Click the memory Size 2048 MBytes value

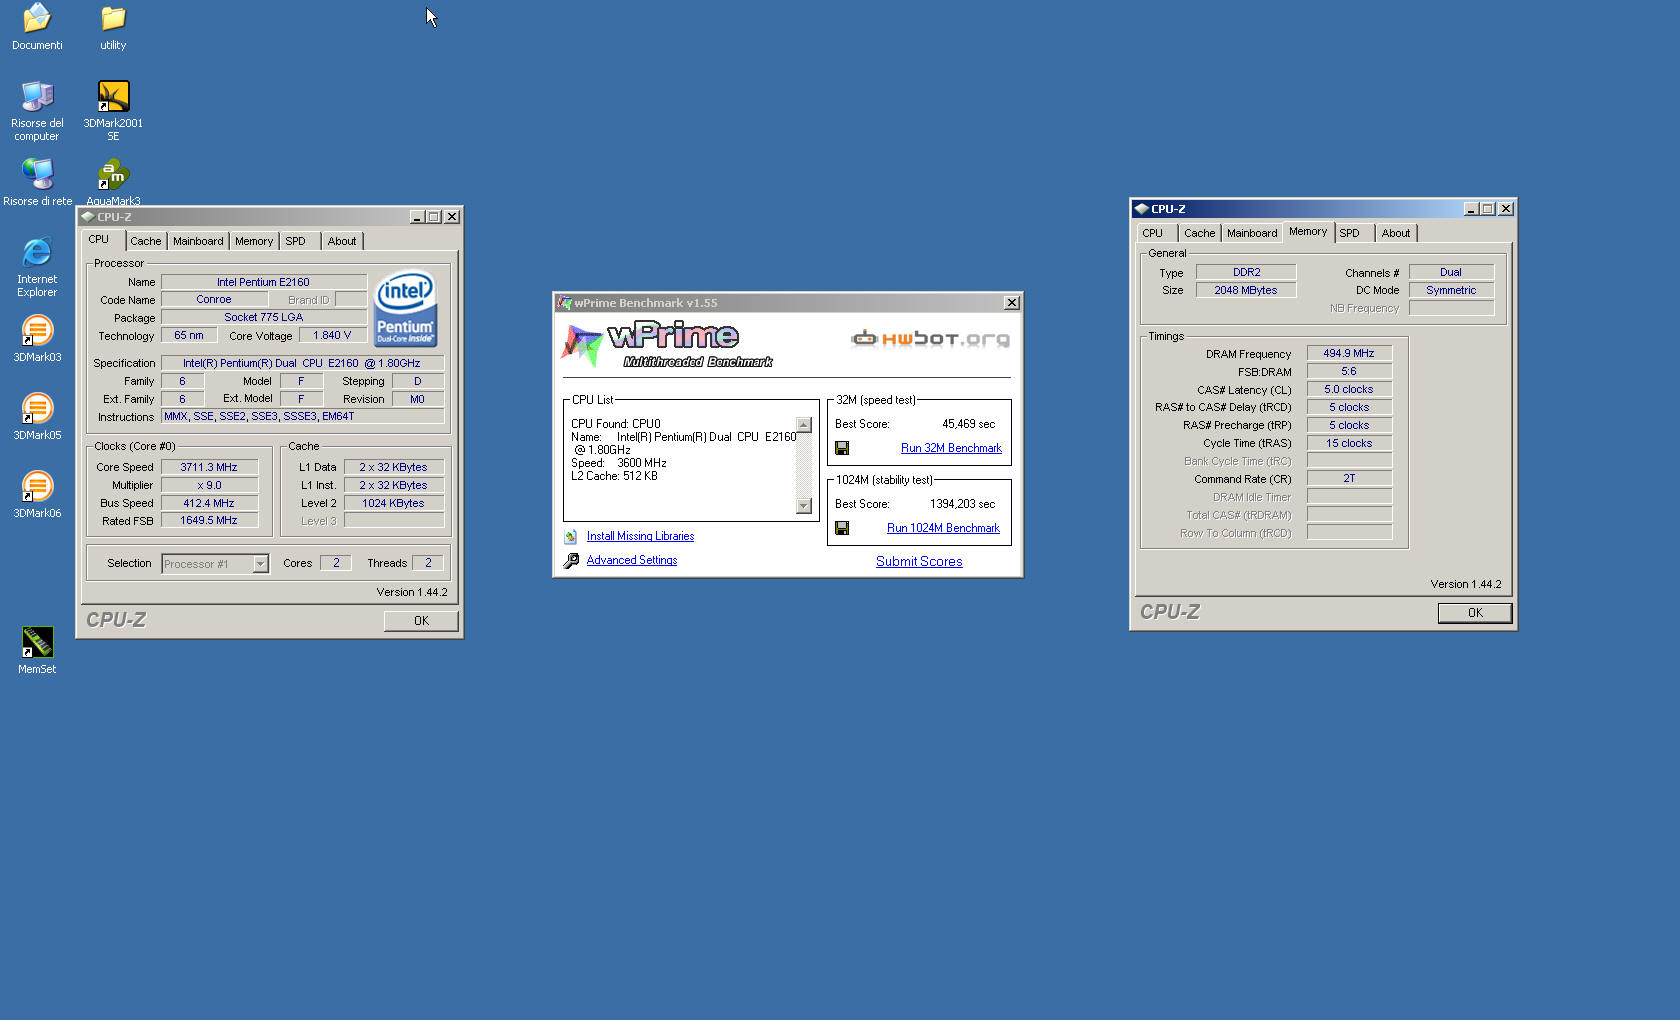tap(1246, 291)
